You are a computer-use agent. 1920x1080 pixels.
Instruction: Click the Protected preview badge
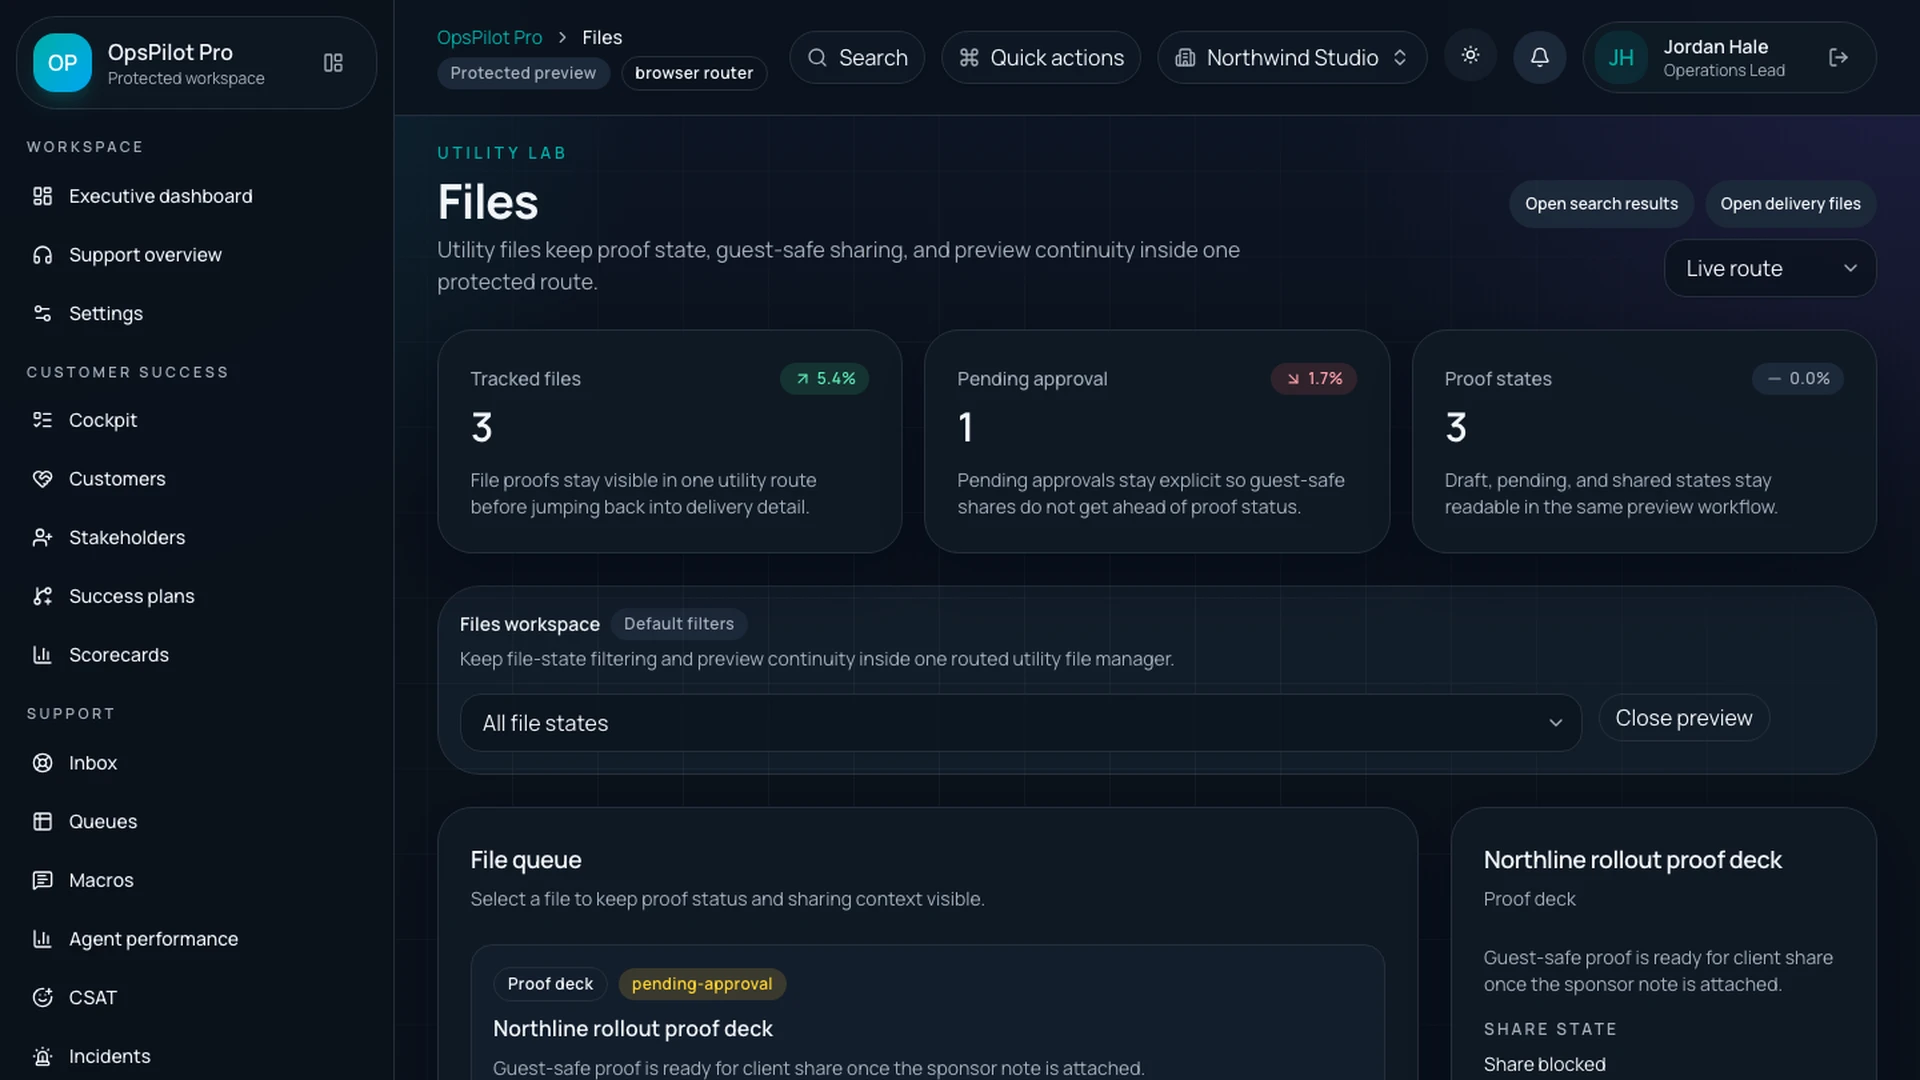(523, 73)
